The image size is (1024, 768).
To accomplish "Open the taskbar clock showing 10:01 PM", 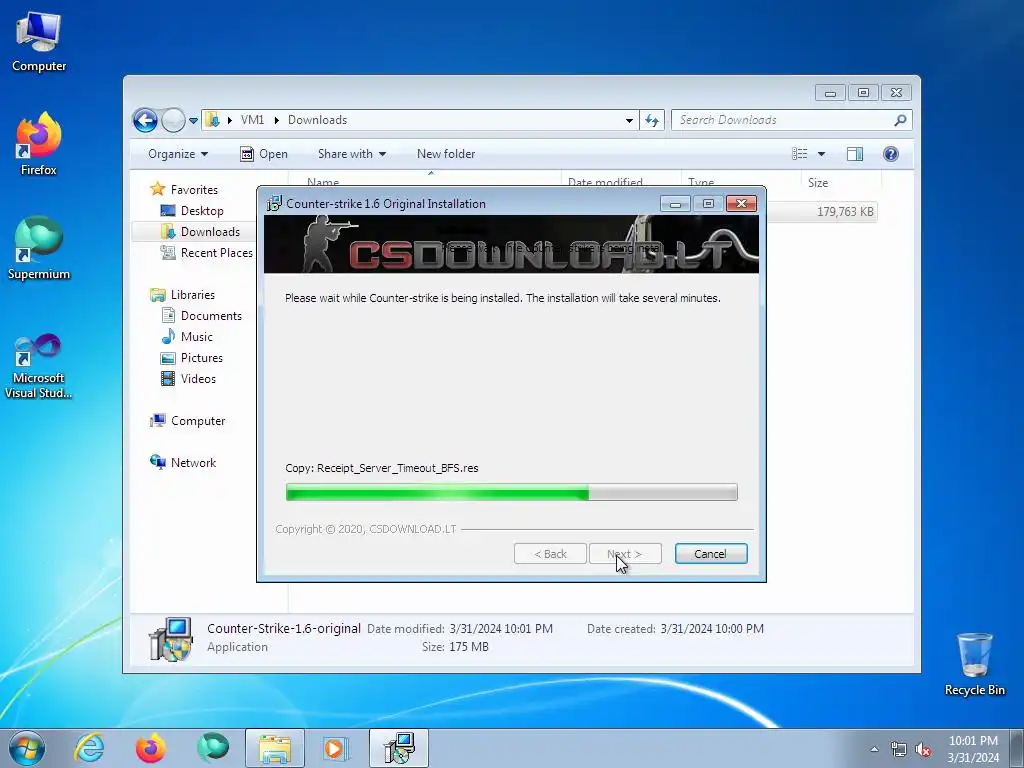I will 973,748.
